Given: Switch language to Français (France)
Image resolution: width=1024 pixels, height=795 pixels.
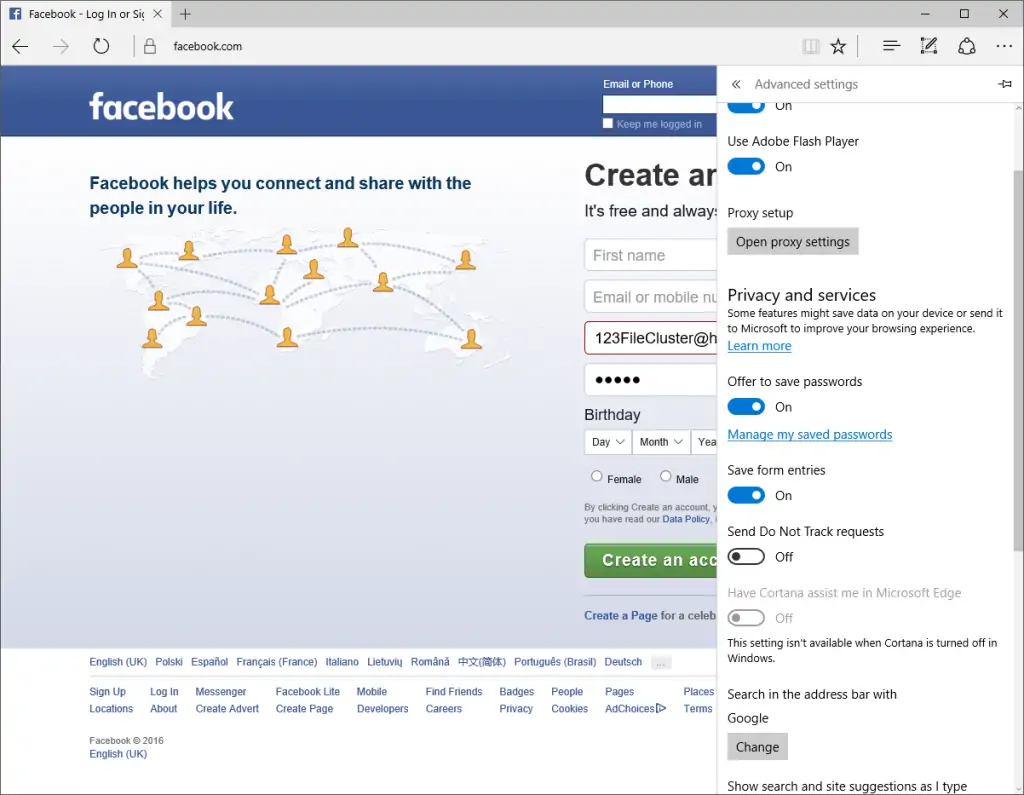Looking at the screenshot, I should coord(277,662).
